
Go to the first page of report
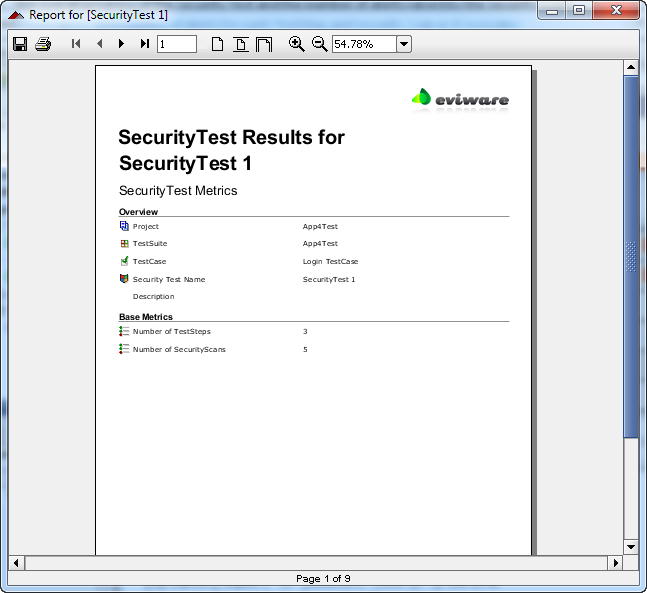(x=76, y=44)
